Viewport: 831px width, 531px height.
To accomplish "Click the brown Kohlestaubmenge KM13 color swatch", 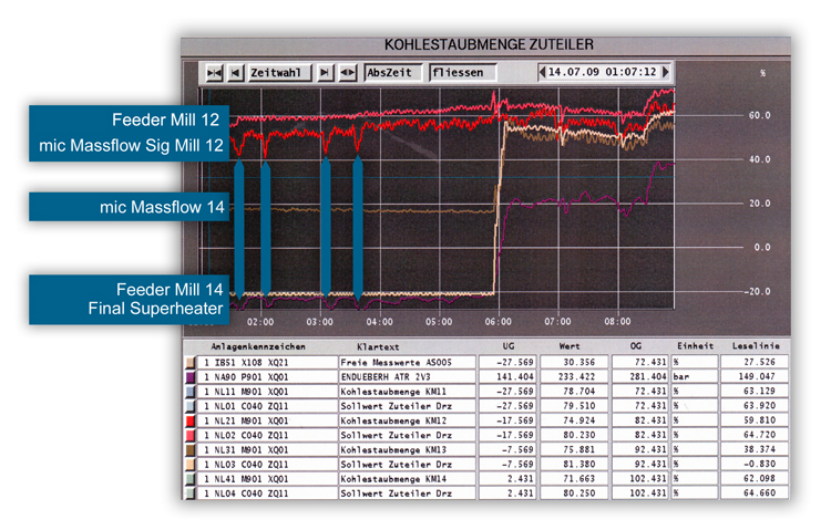I will [x=190, y=451].
